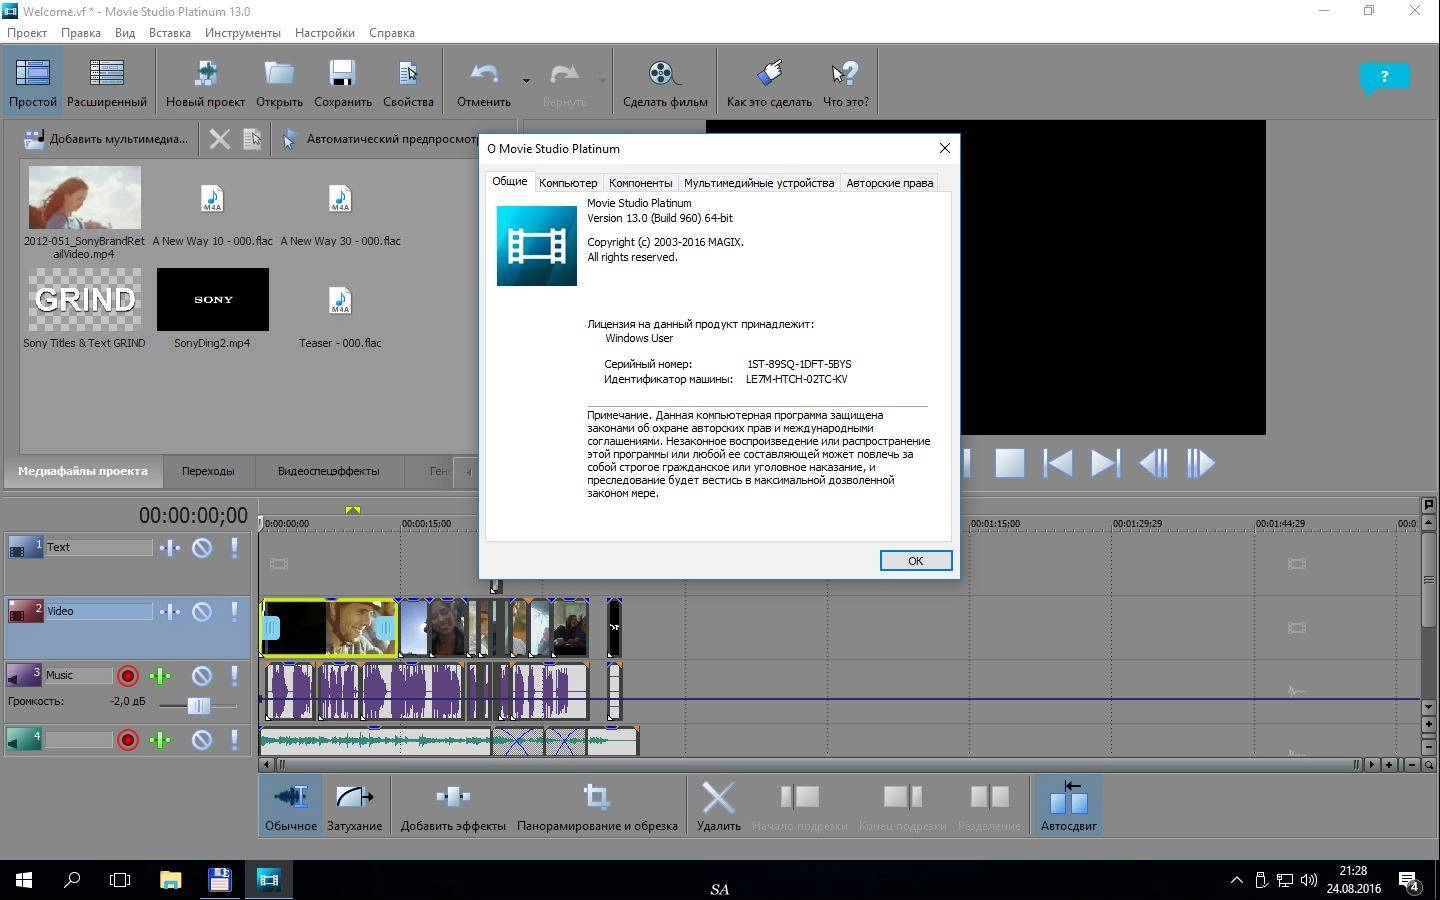Open Text track effects (plus icon)

pos(170,548)
